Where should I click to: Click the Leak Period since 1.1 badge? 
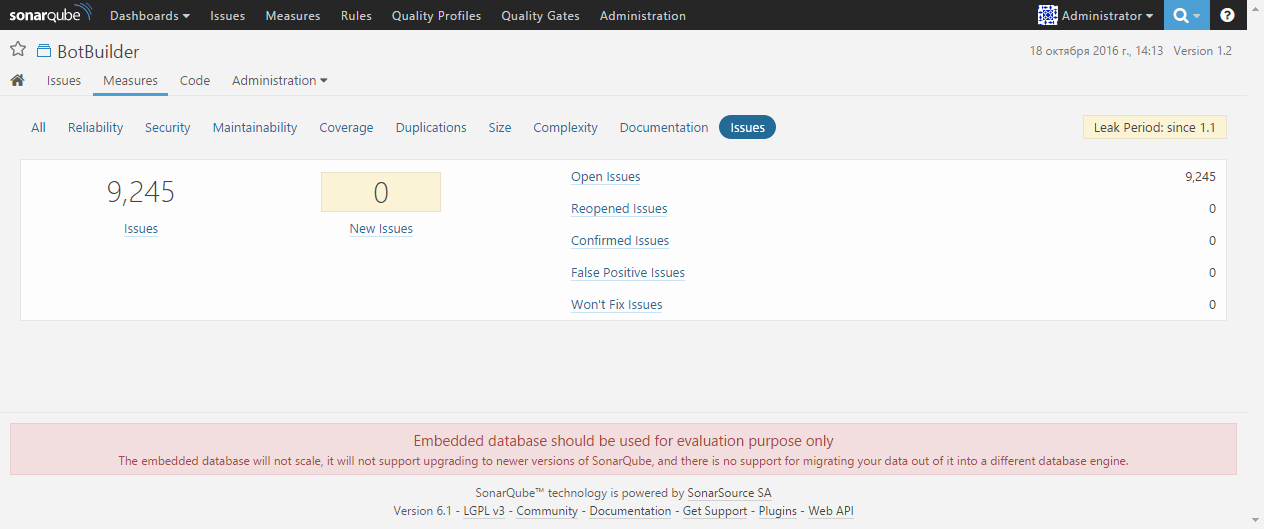pyautogui.click(x=1155, y=128)
